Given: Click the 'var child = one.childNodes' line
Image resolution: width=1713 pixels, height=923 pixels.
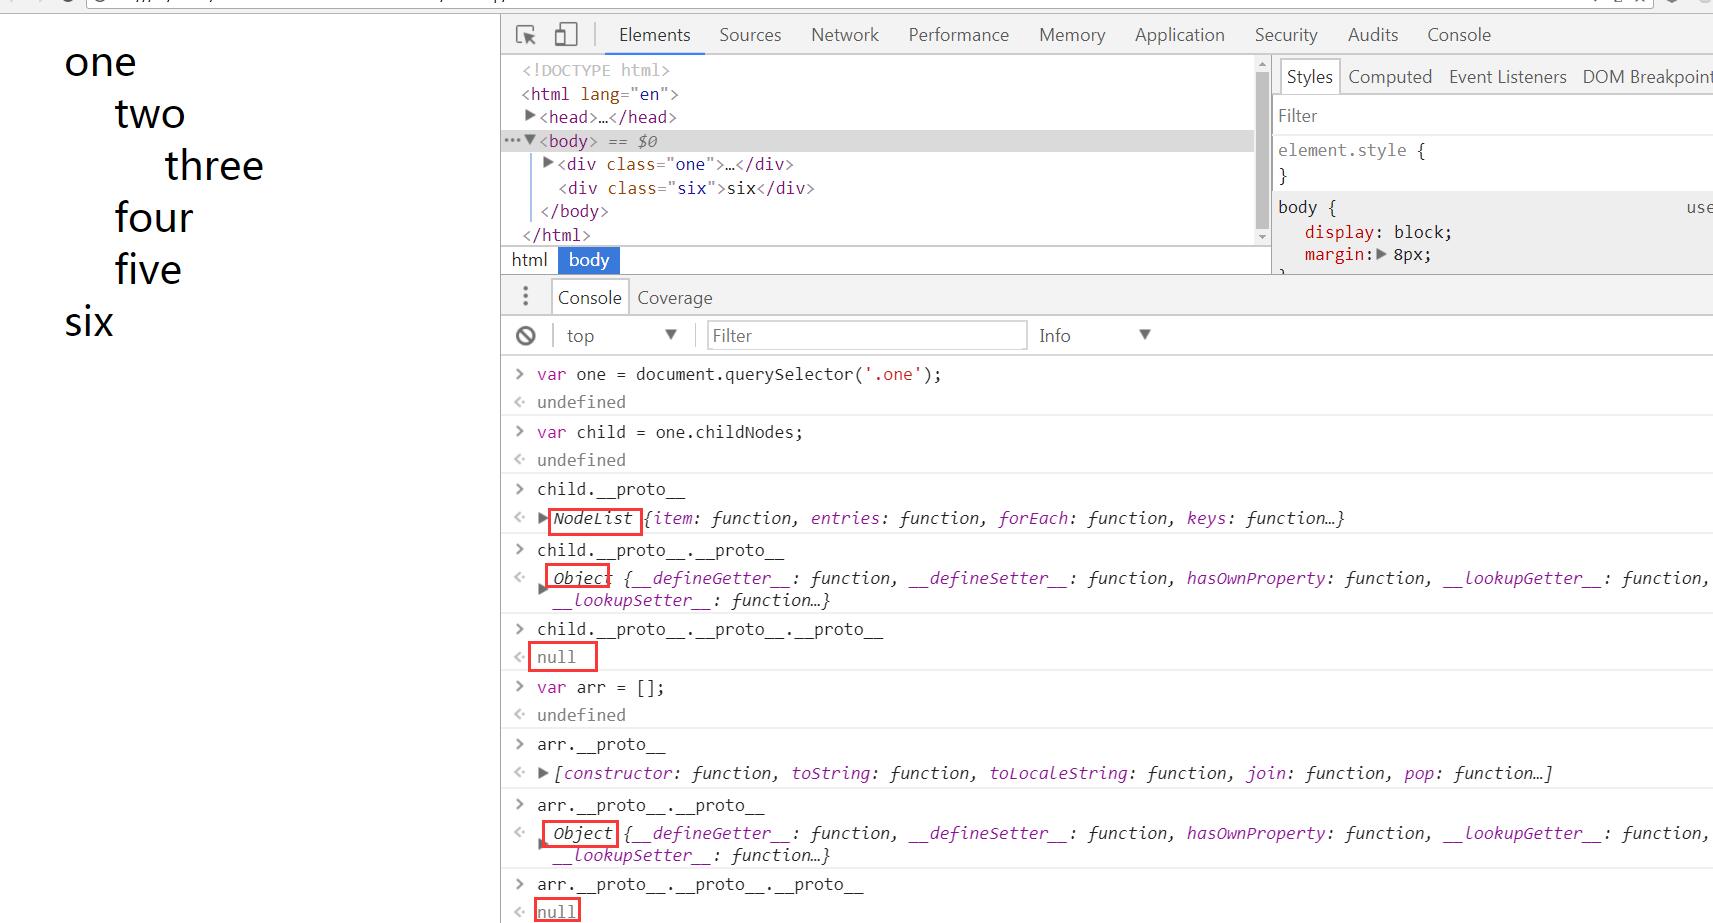Looking at the screenshot, I should point(670,432).
